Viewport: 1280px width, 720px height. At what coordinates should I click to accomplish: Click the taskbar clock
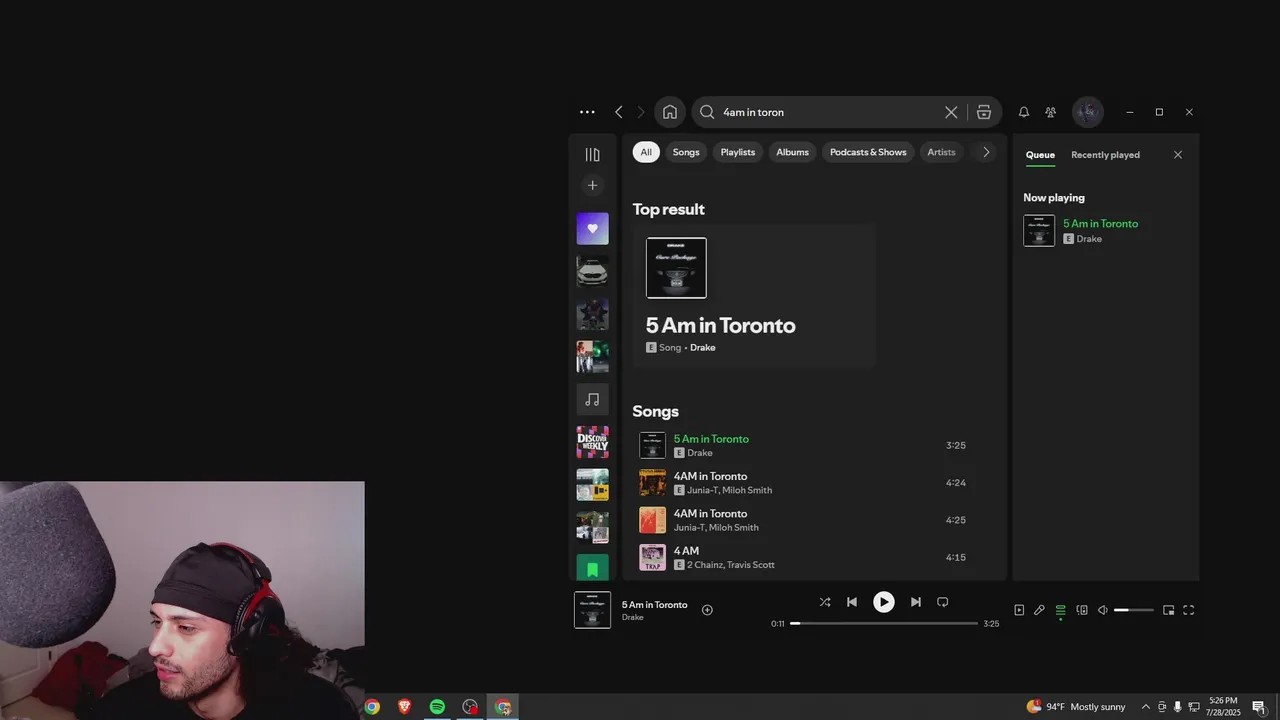coord(1224,707)
